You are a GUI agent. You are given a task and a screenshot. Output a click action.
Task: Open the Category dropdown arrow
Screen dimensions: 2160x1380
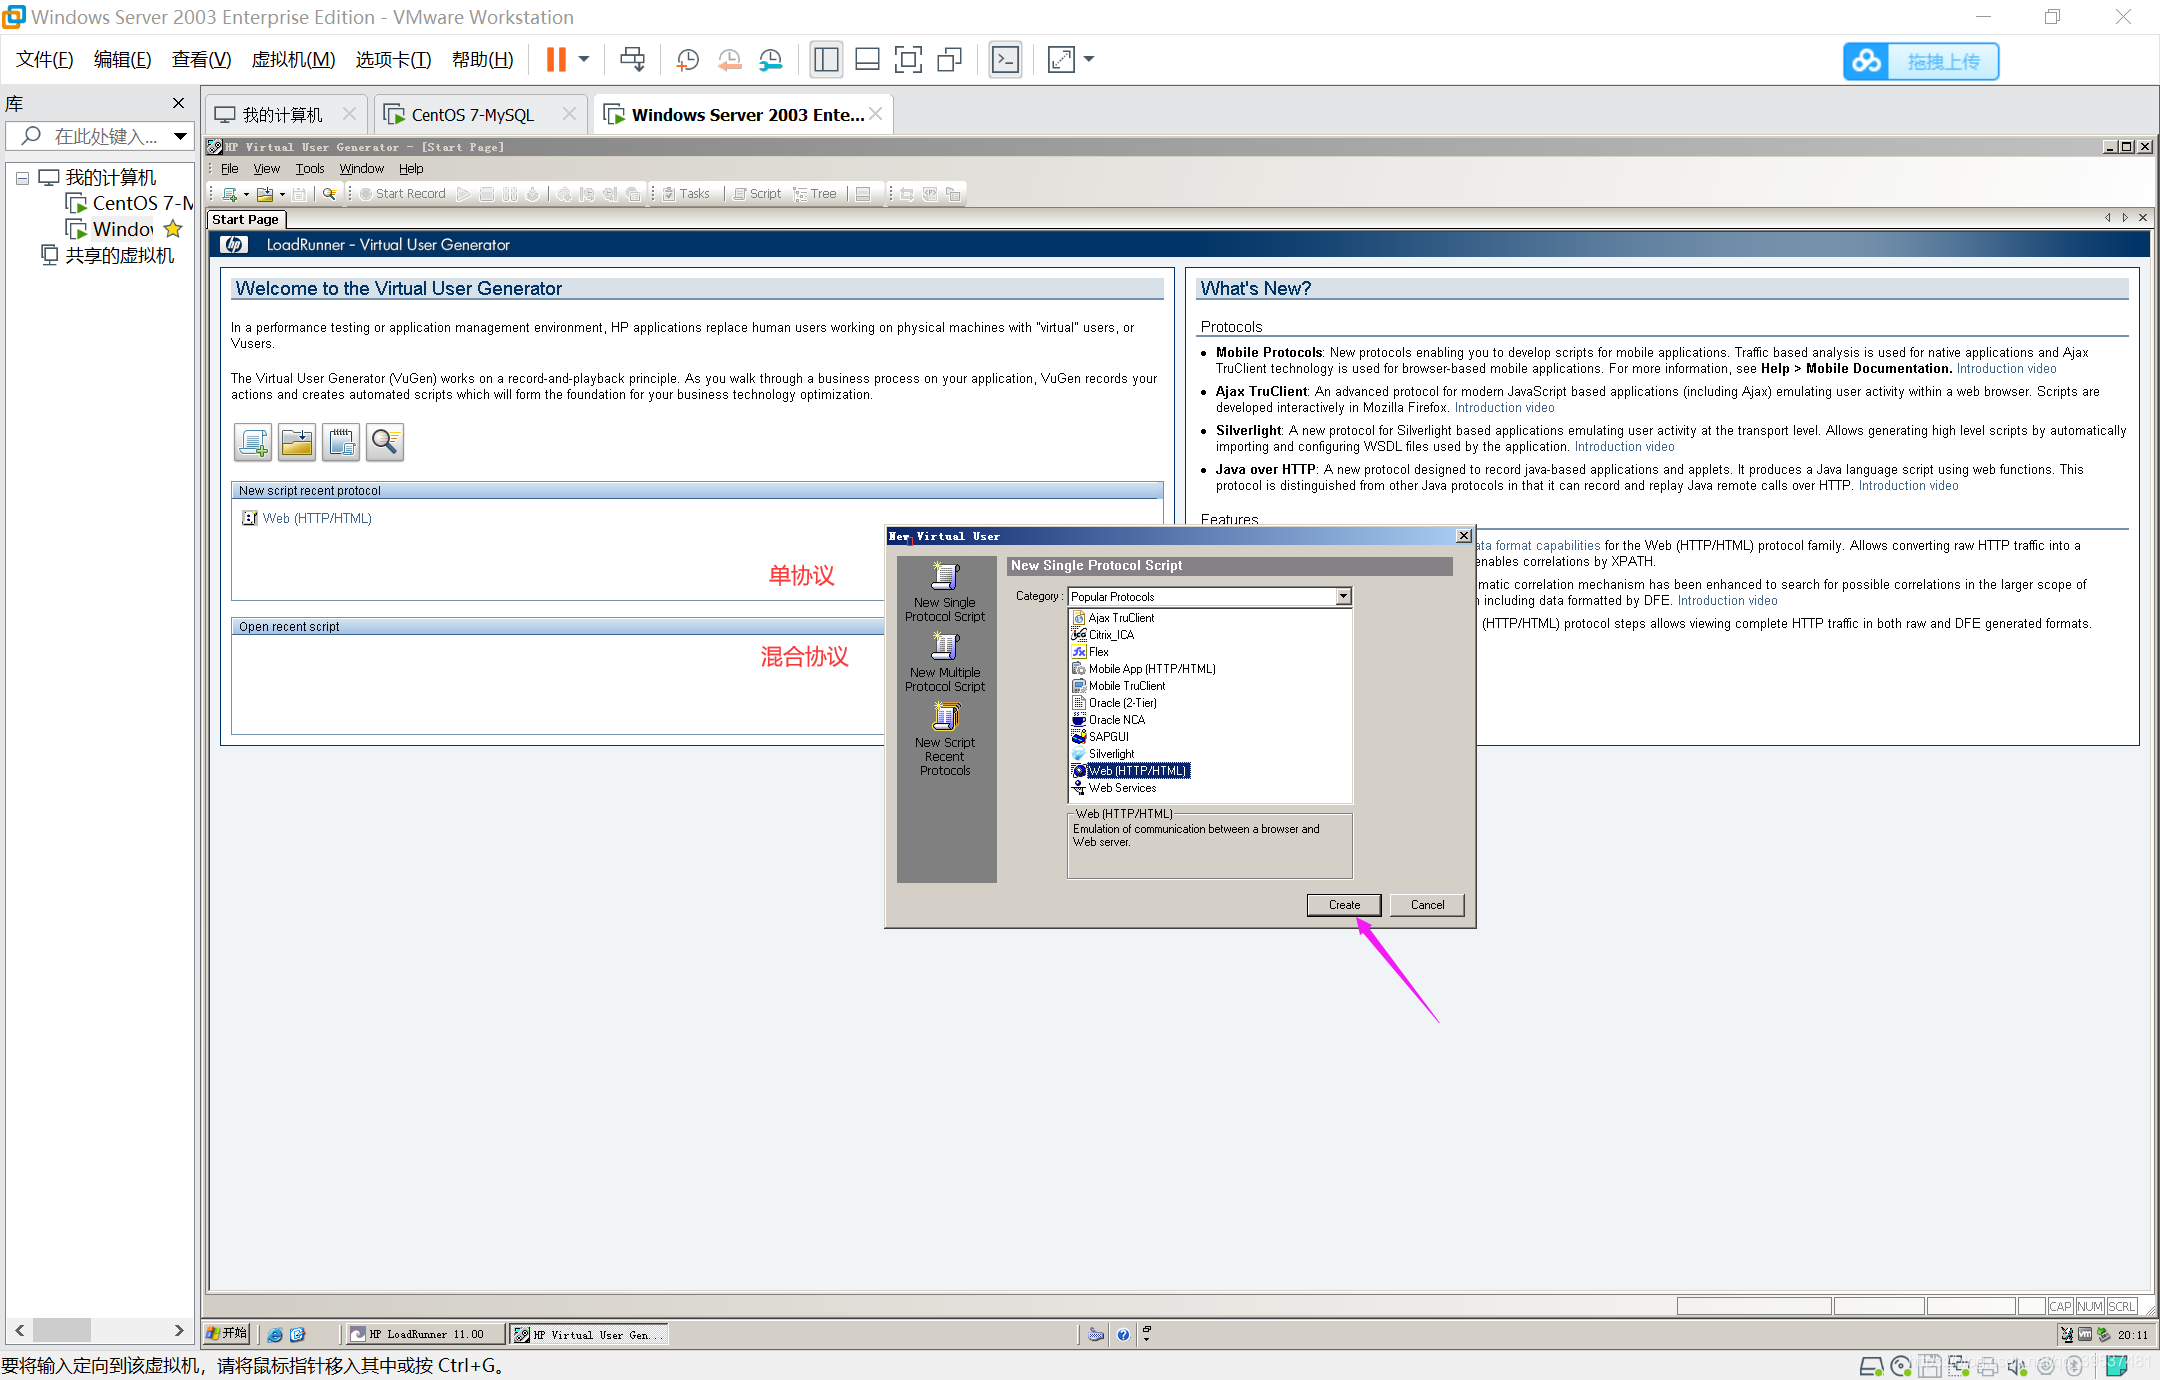[1343, 597]
